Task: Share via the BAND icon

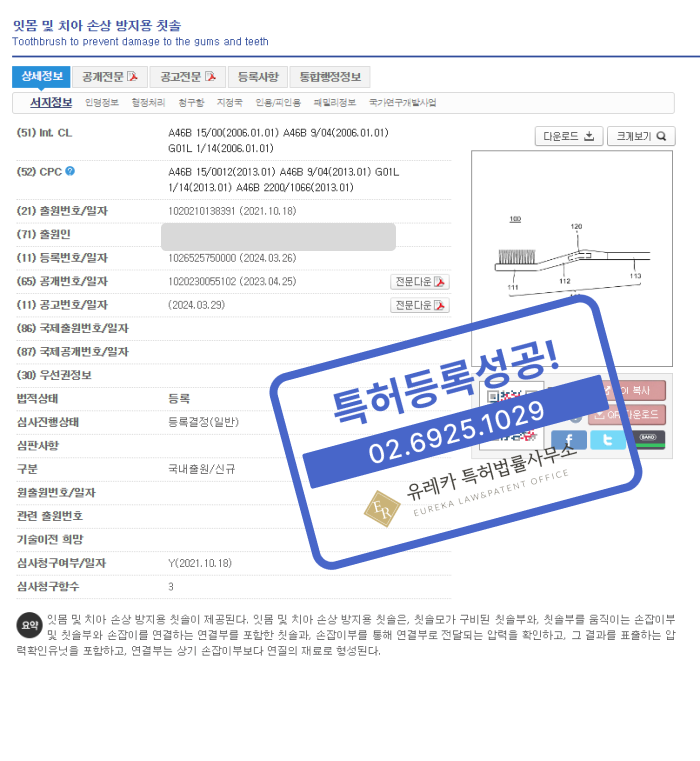Action: click(x=649, y=439)
